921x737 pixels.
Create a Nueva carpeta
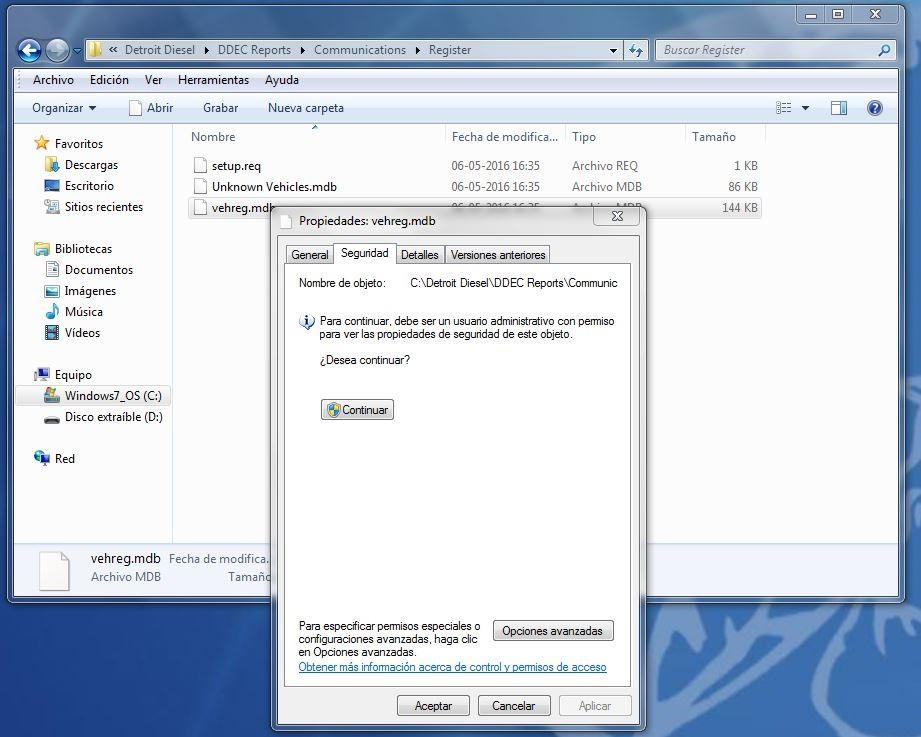click(305, 108)
